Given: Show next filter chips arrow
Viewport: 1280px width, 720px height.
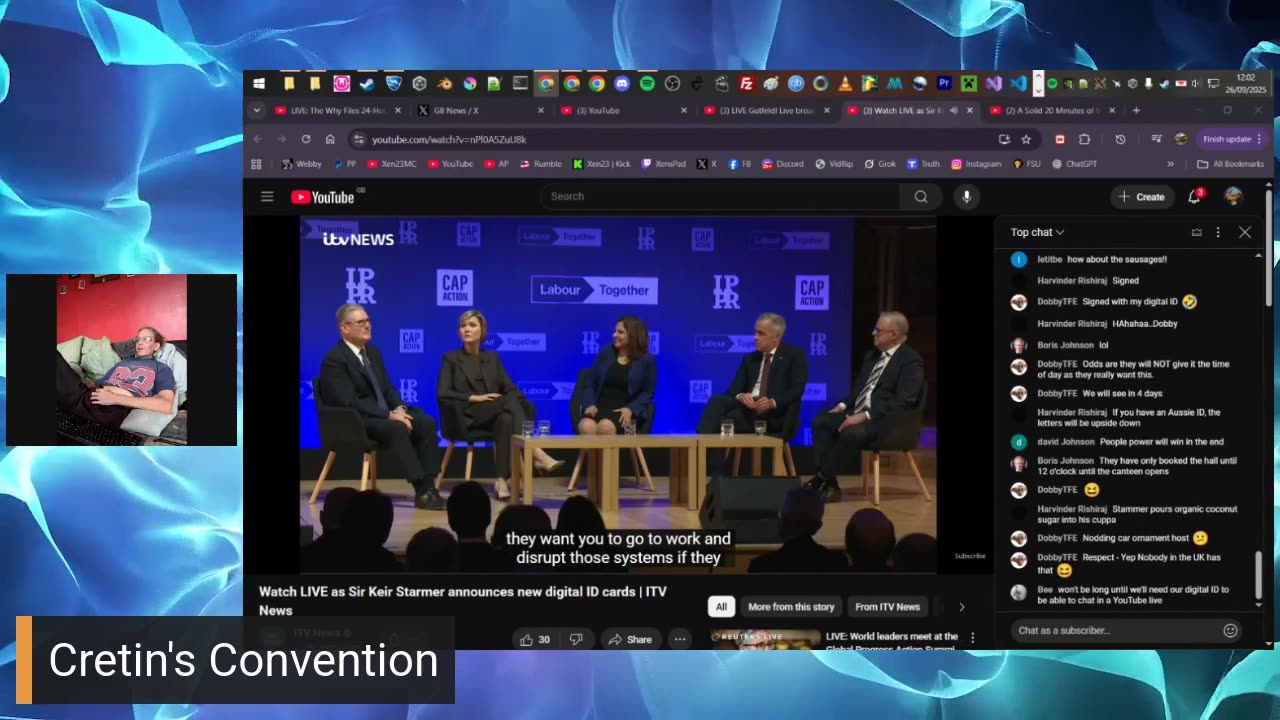Looking at the screenshot, I should (x=962, y=606).
